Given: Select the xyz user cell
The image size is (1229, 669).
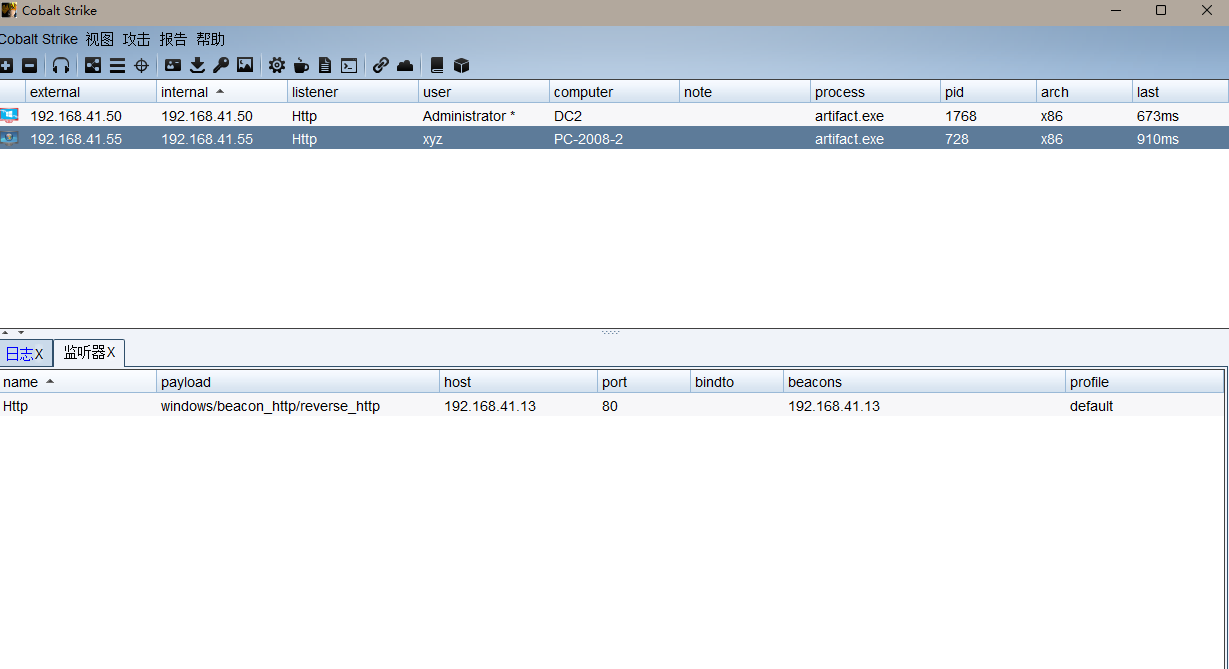Looking at the screenshot, I should (x=484, y=139).
